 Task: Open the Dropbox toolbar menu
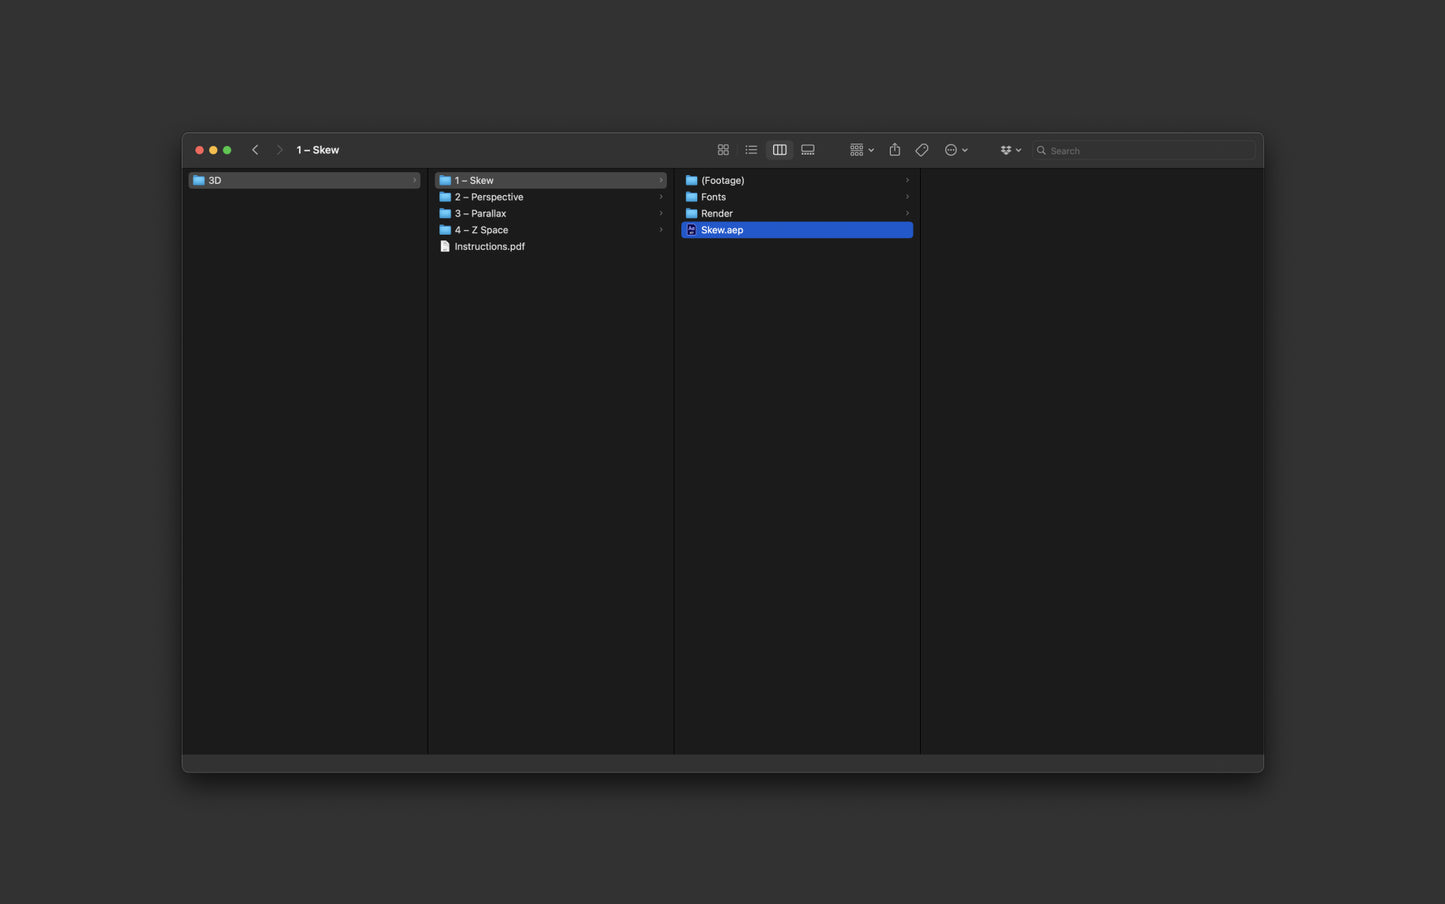1010,150
